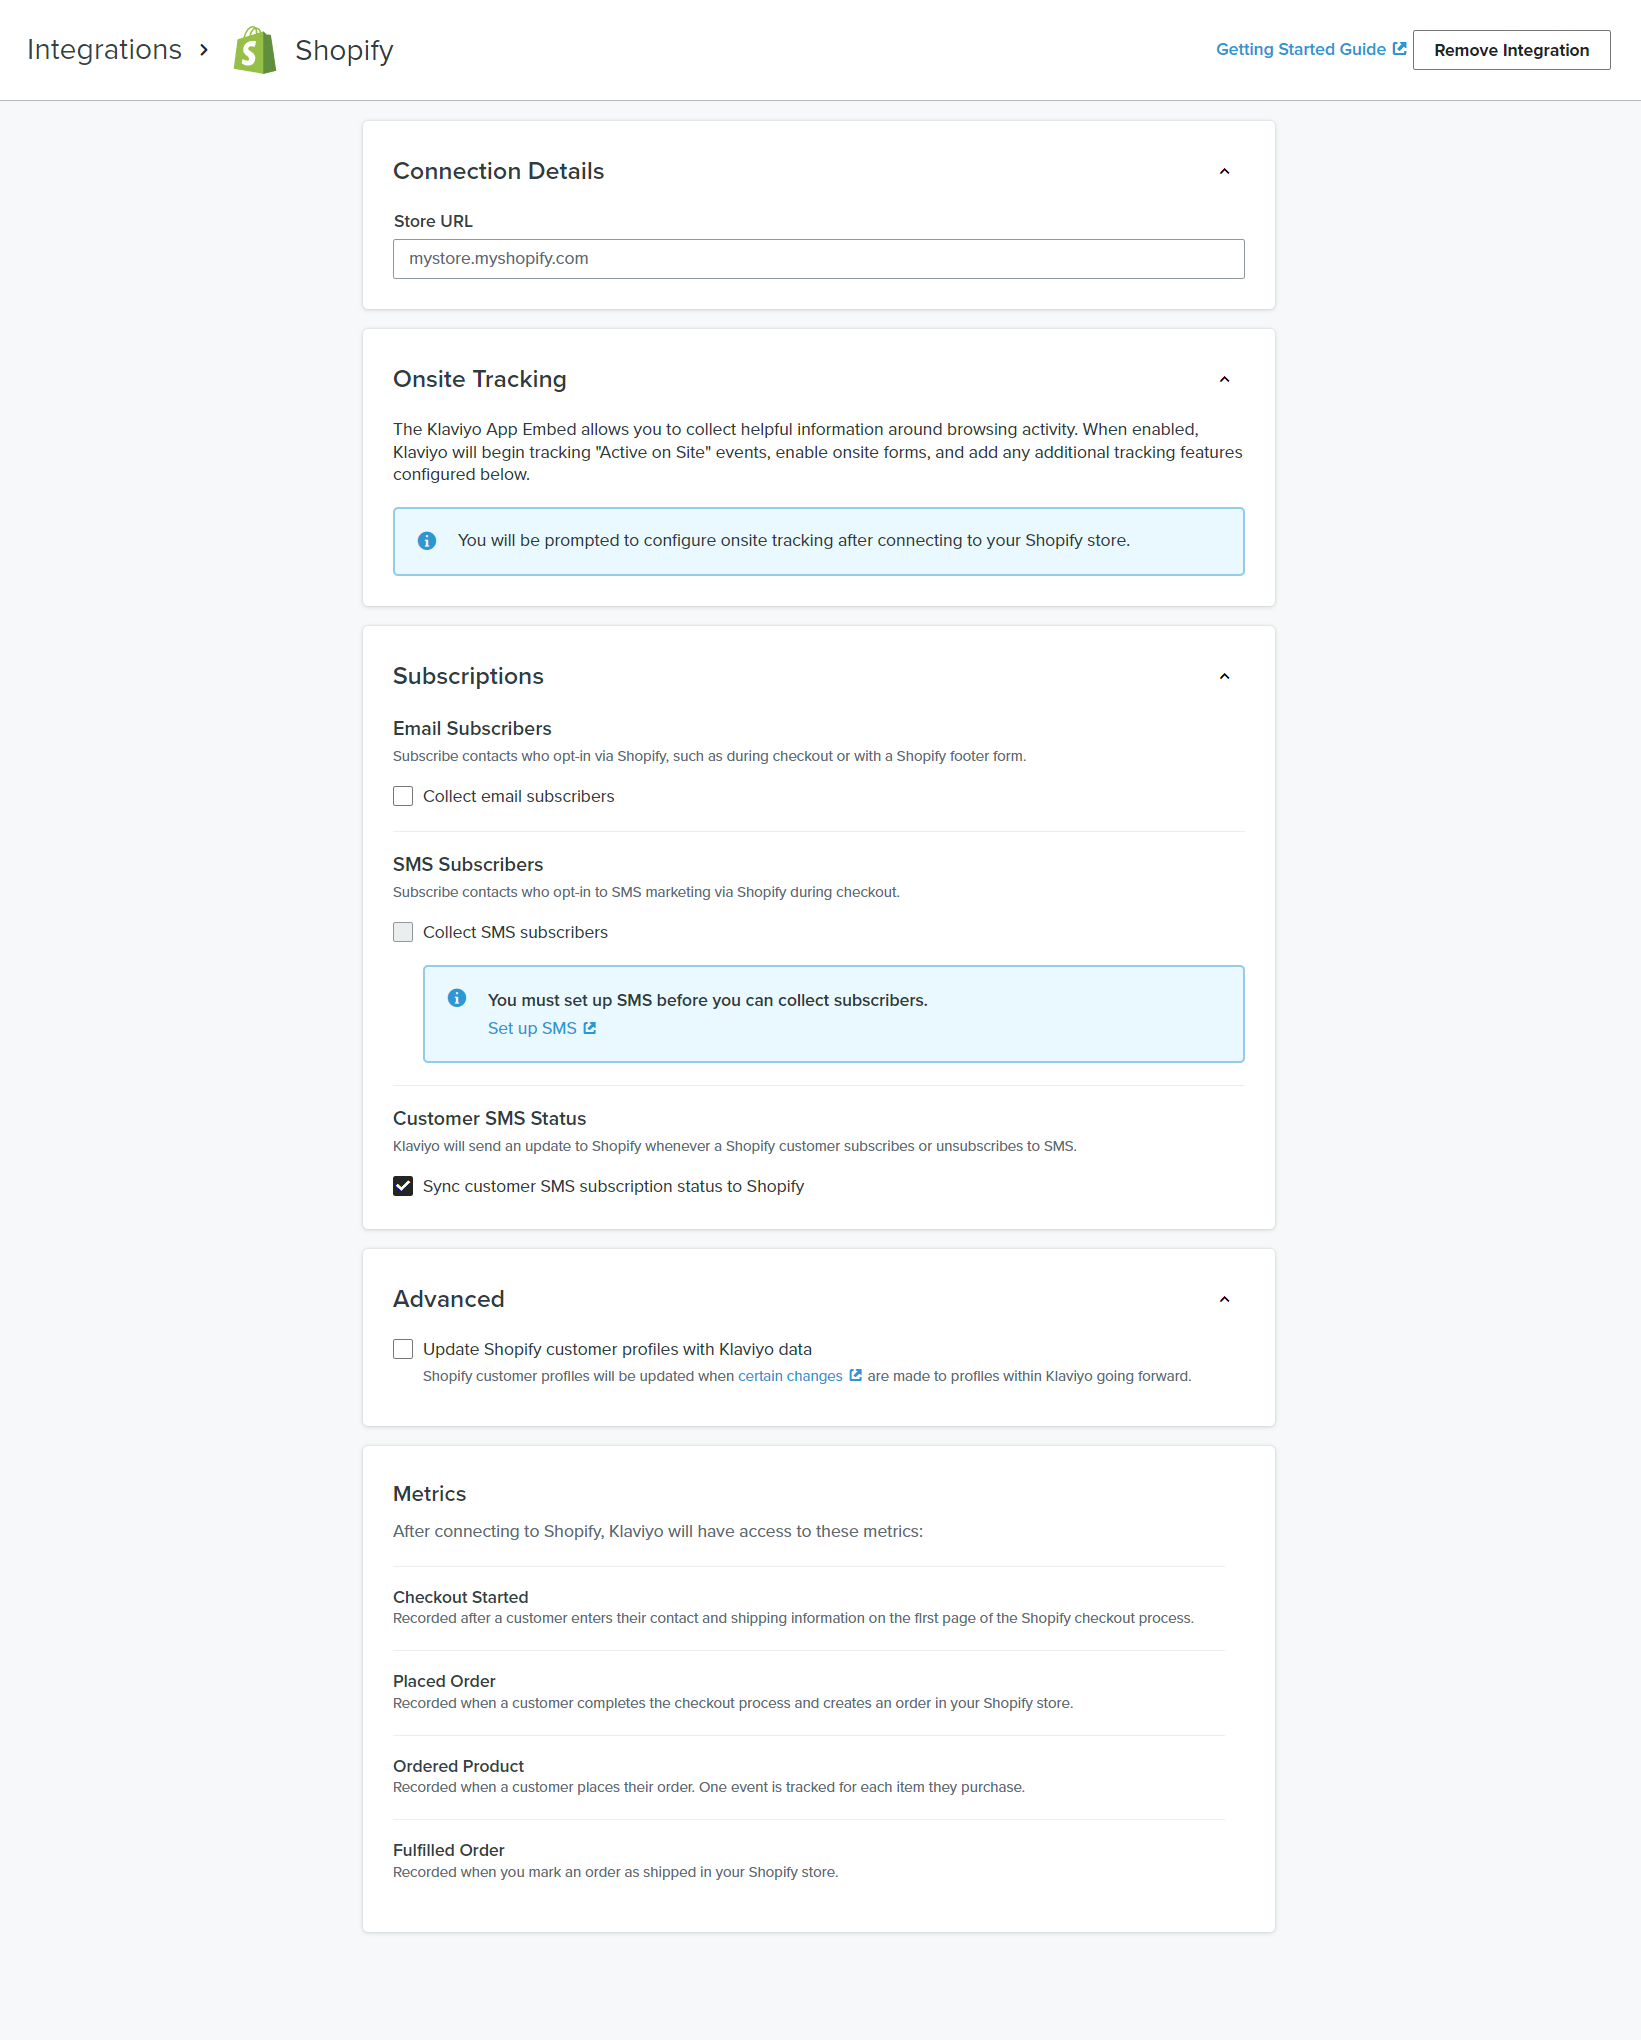Open the certain changes link
The width and height of the screenshot is (1641, 2040).
click(790, 1376)
